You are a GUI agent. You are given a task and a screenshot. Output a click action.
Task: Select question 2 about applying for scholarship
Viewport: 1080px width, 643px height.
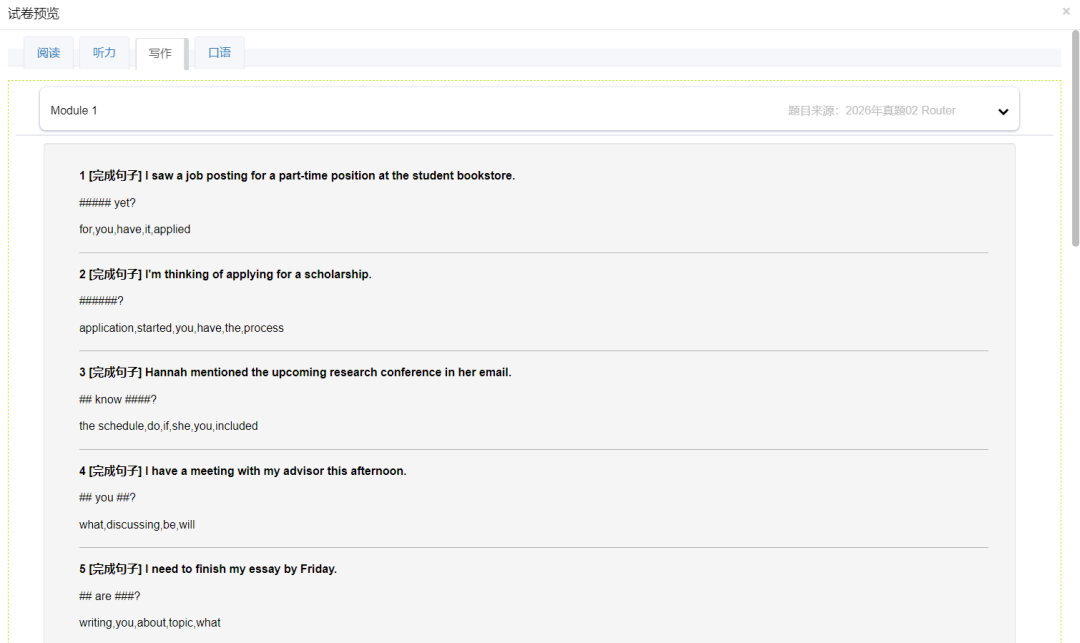point(225,275)
